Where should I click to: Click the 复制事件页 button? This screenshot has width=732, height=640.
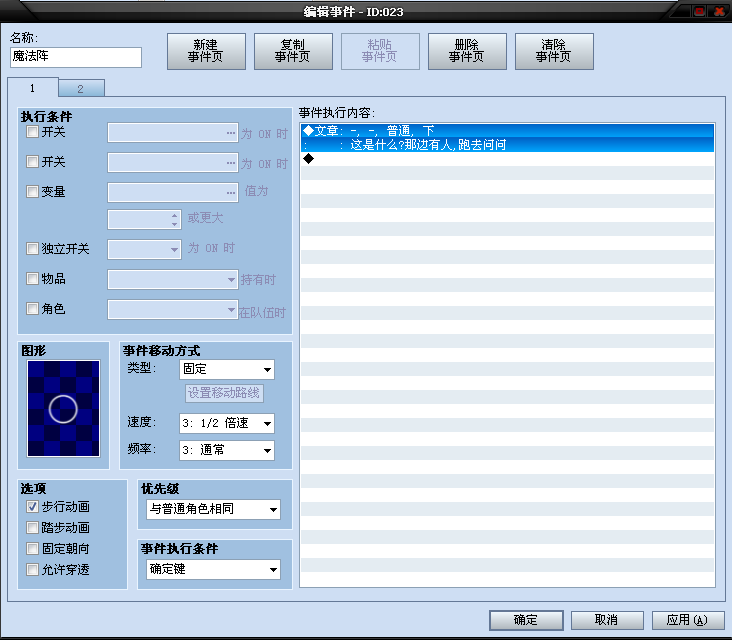(293, 51)
